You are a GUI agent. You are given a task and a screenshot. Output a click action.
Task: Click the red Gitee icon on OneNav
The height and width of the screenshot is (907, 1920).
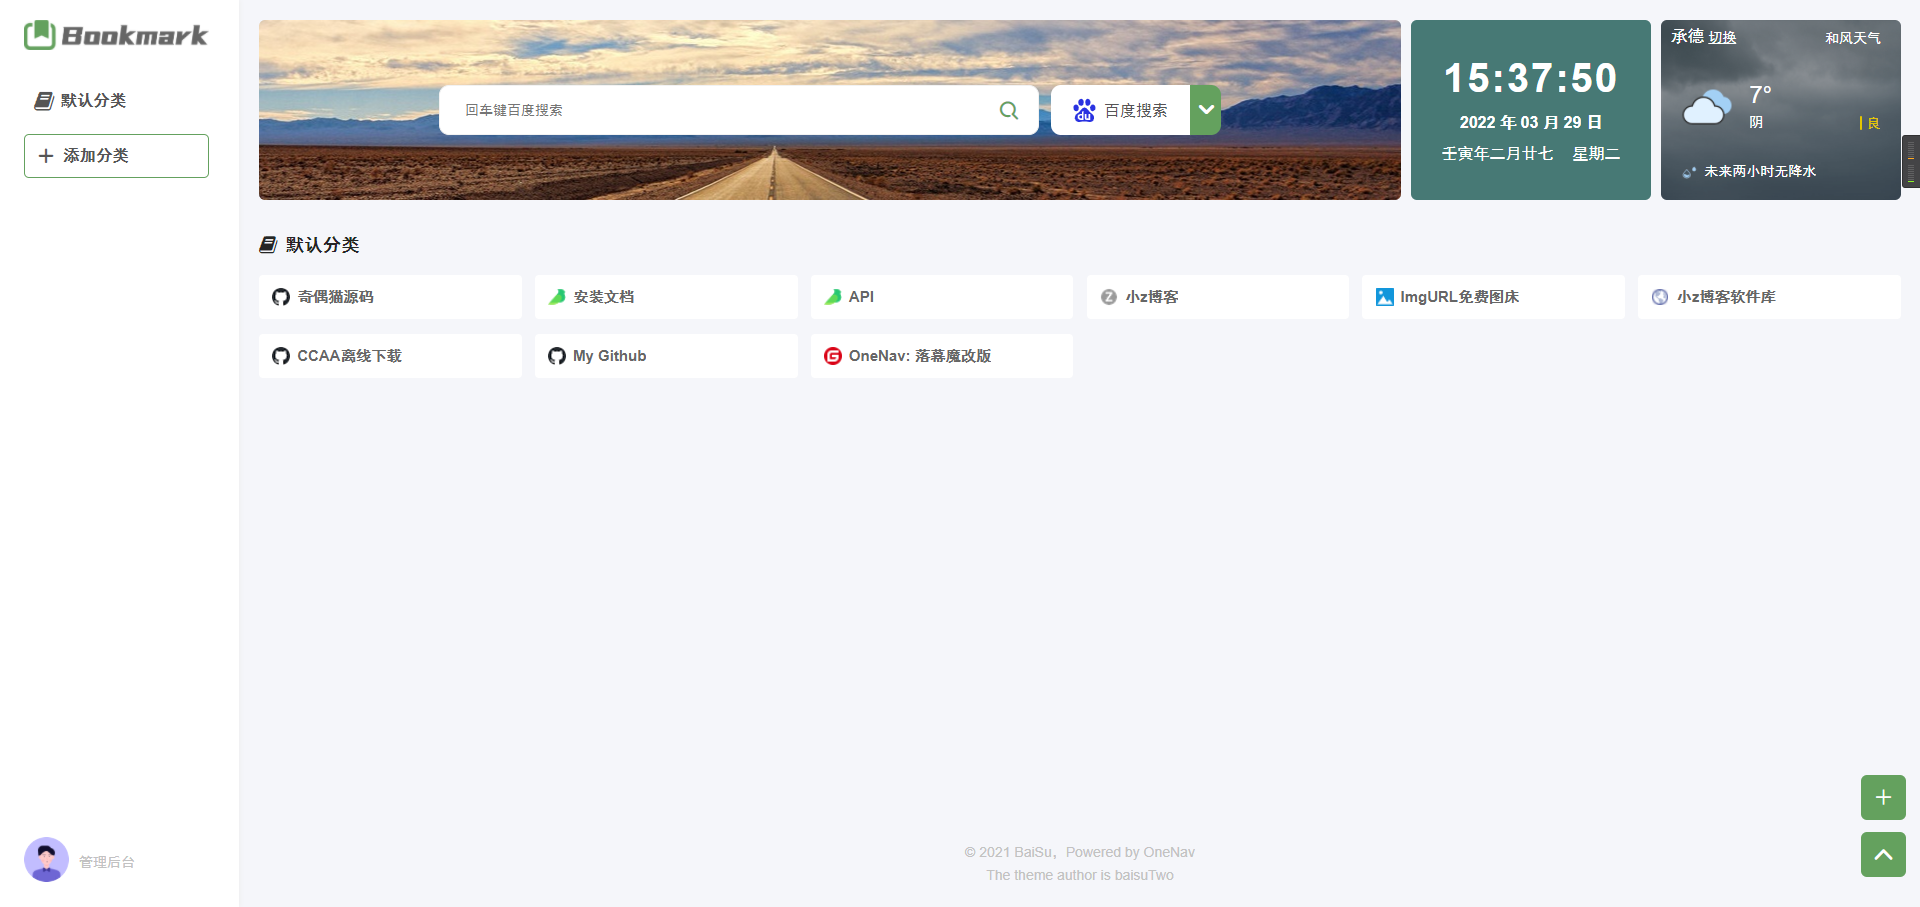pyautogui.click(x=833, y=356)
